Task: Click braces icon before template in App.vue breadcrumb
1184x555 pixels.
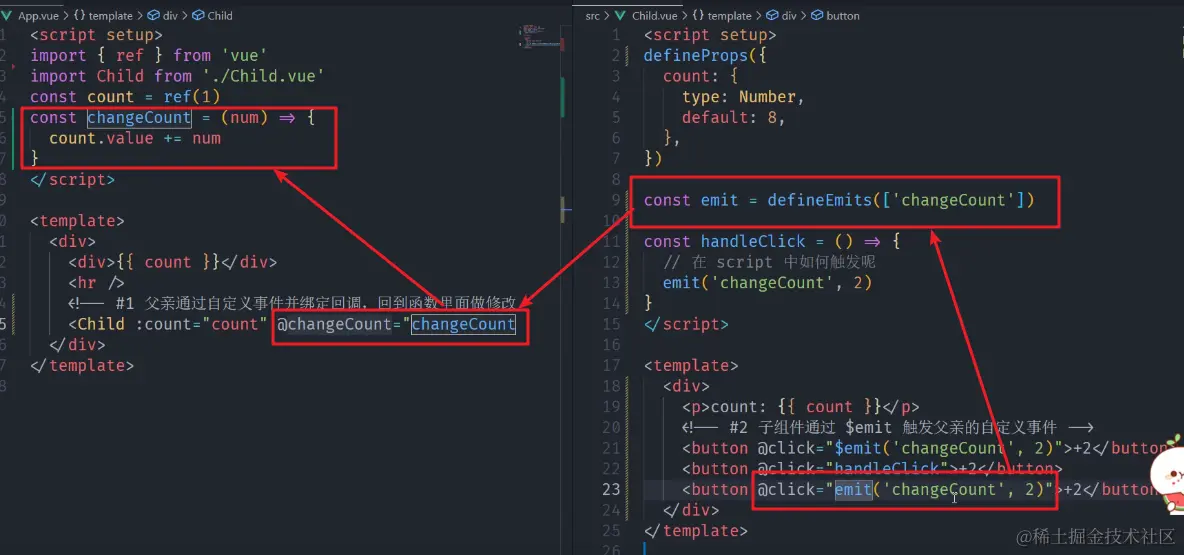Action: point(77,15)
